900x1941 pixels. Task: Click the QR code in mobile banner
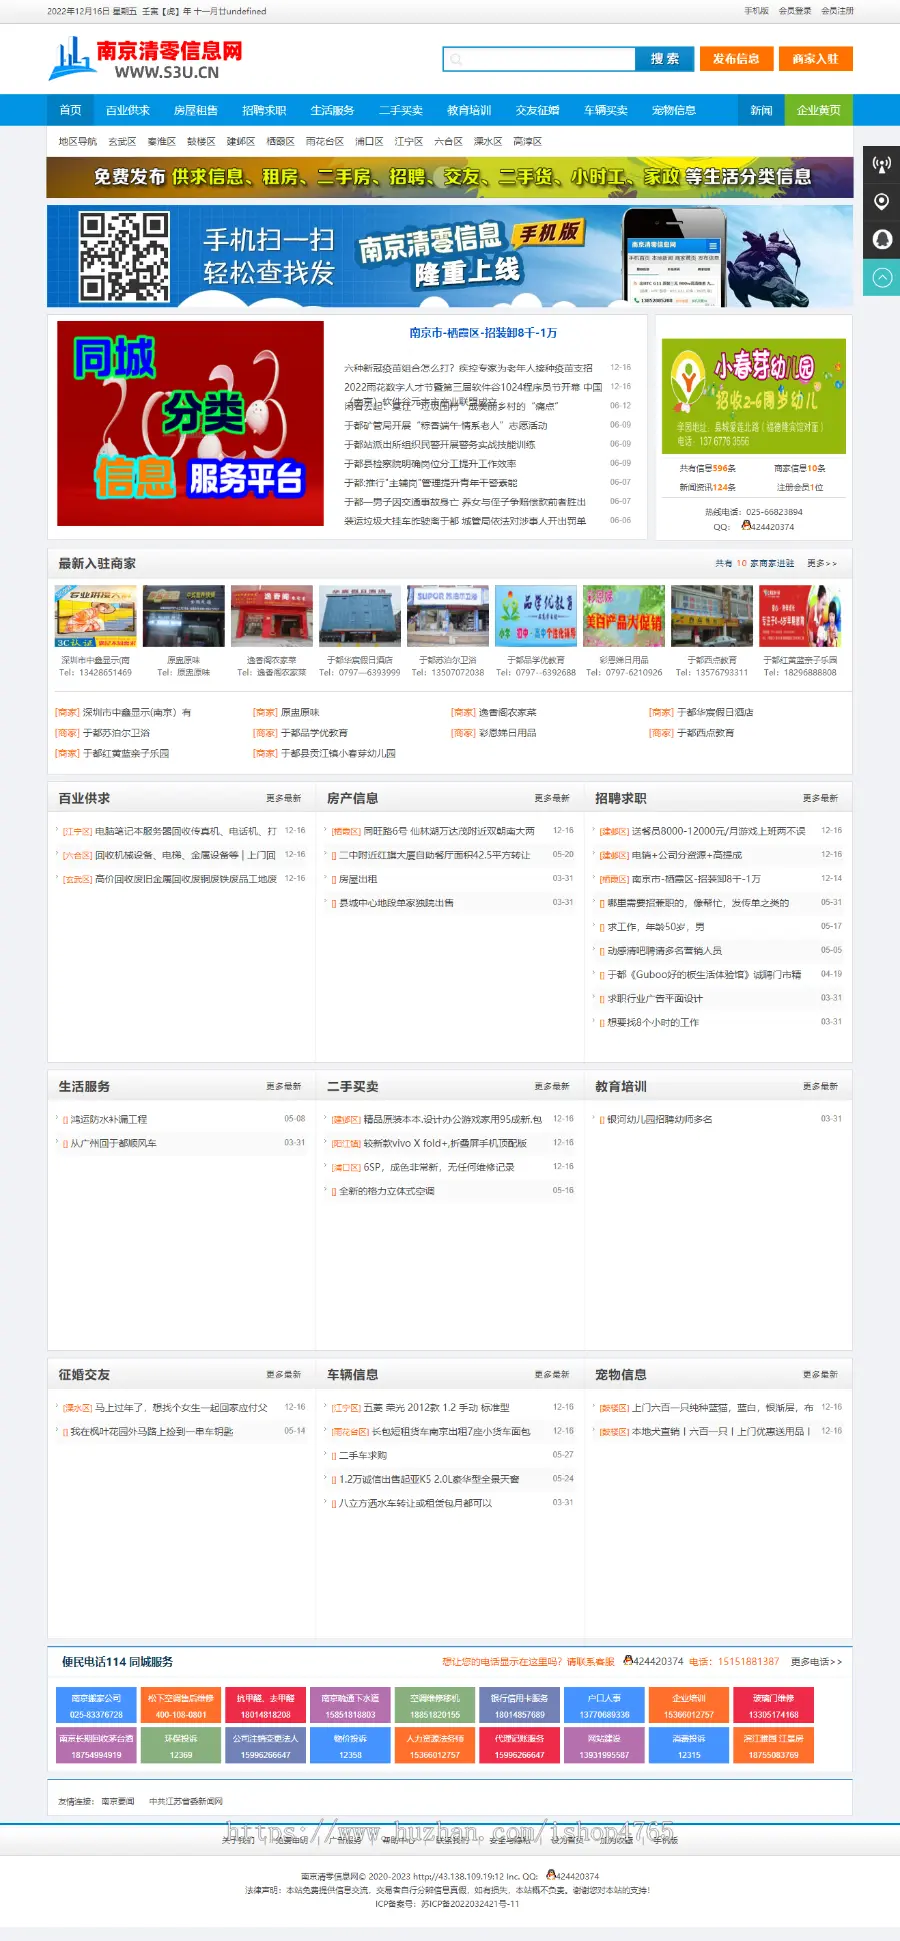point(125,256)
